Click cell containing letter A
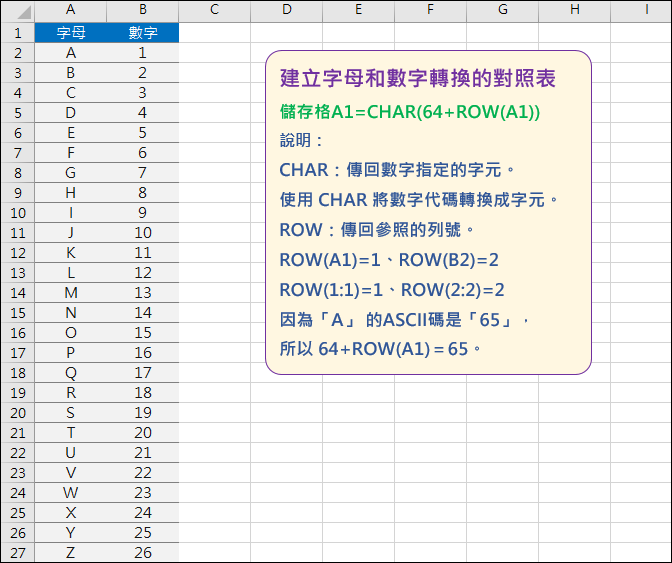 (71, 53)
